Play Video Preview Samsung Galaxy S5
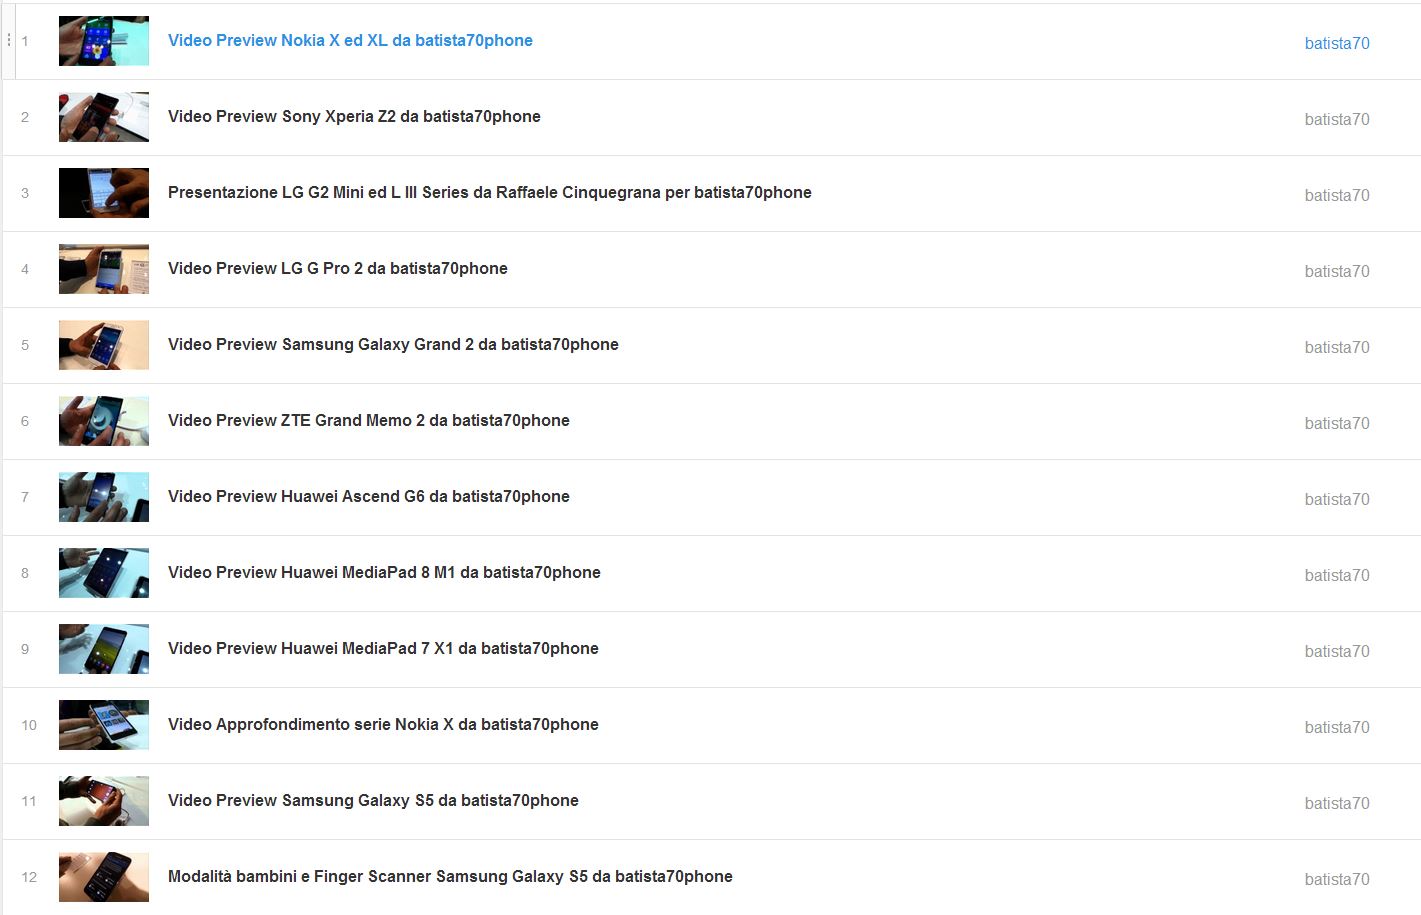1421x915 pixels. click(373, 801)
